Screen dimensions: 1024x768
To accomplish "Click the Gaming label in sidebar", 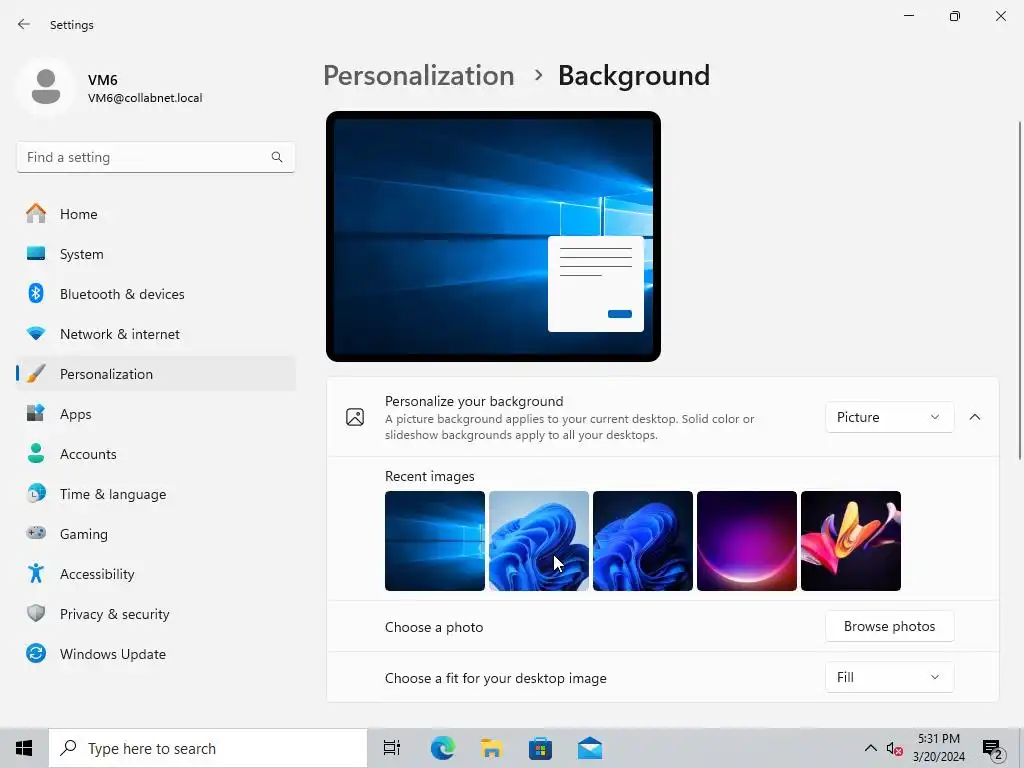I will click(x=84, y=534).
